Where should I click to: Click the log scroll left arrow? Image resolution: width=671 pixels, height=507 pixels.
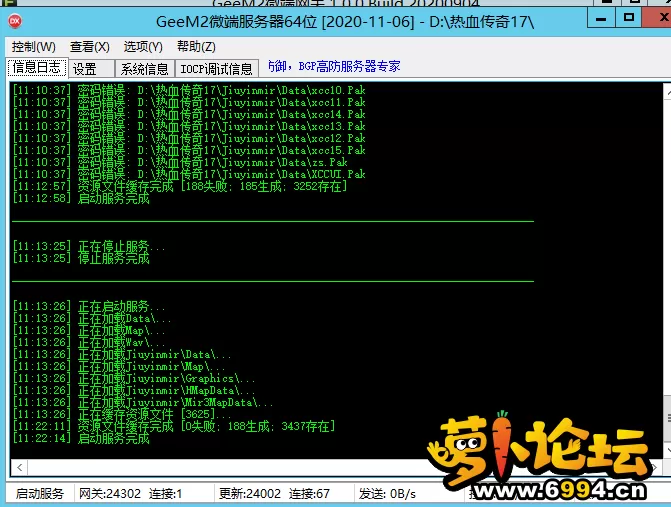click(19, 467)
